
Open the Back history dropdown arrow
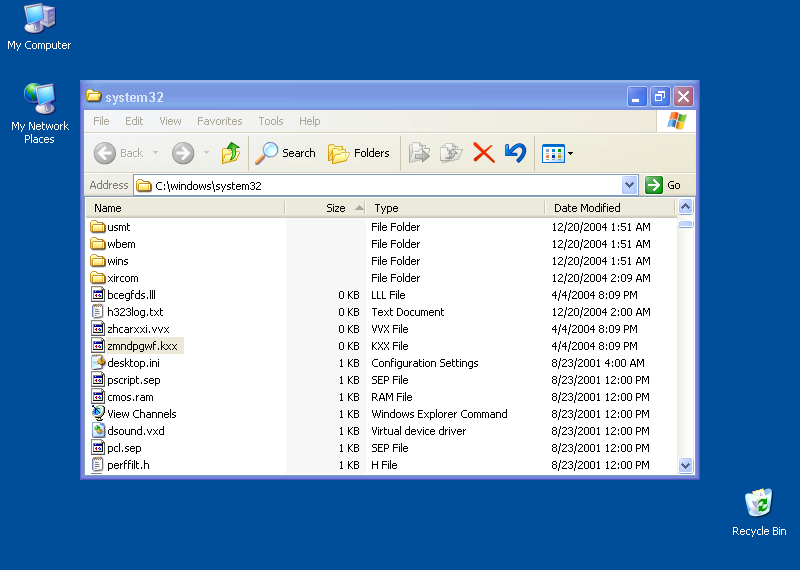click(x=155, y=153)
